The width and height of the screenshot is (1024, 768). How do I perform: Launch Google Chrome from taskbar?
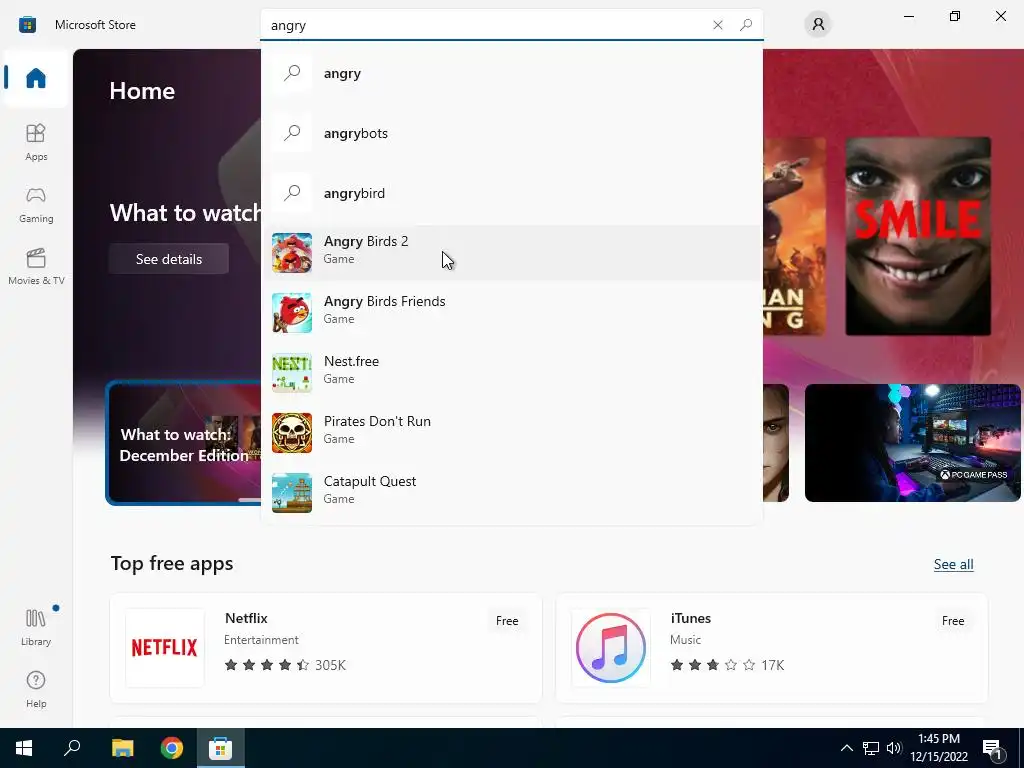pyautogui.click(x=172, y=748)
